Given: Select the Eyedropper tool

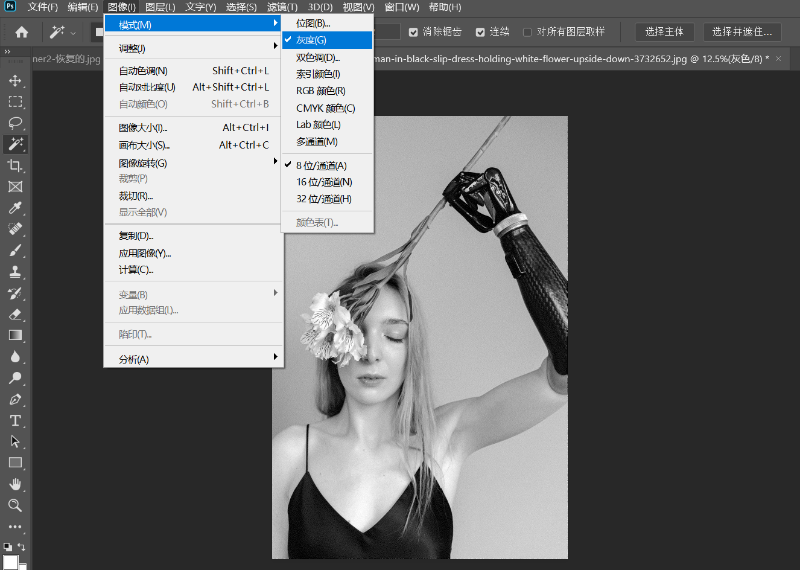Looking at the screenshot, I should tap(15, 208).
